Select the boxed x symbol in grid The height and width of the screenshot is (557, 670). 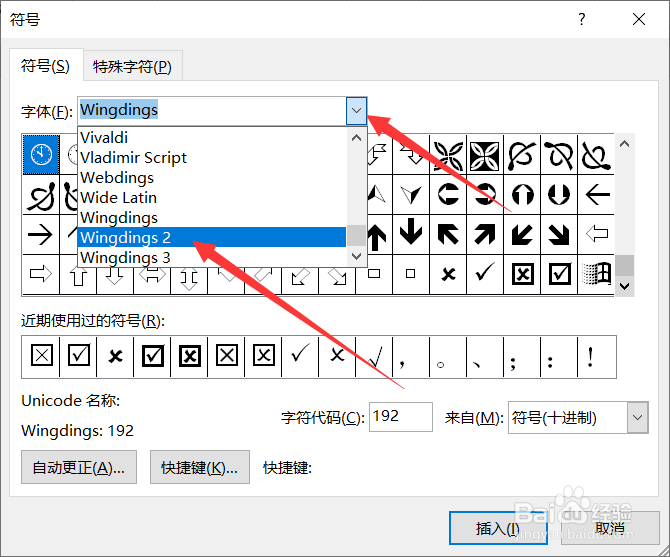(x=522, y=274)
